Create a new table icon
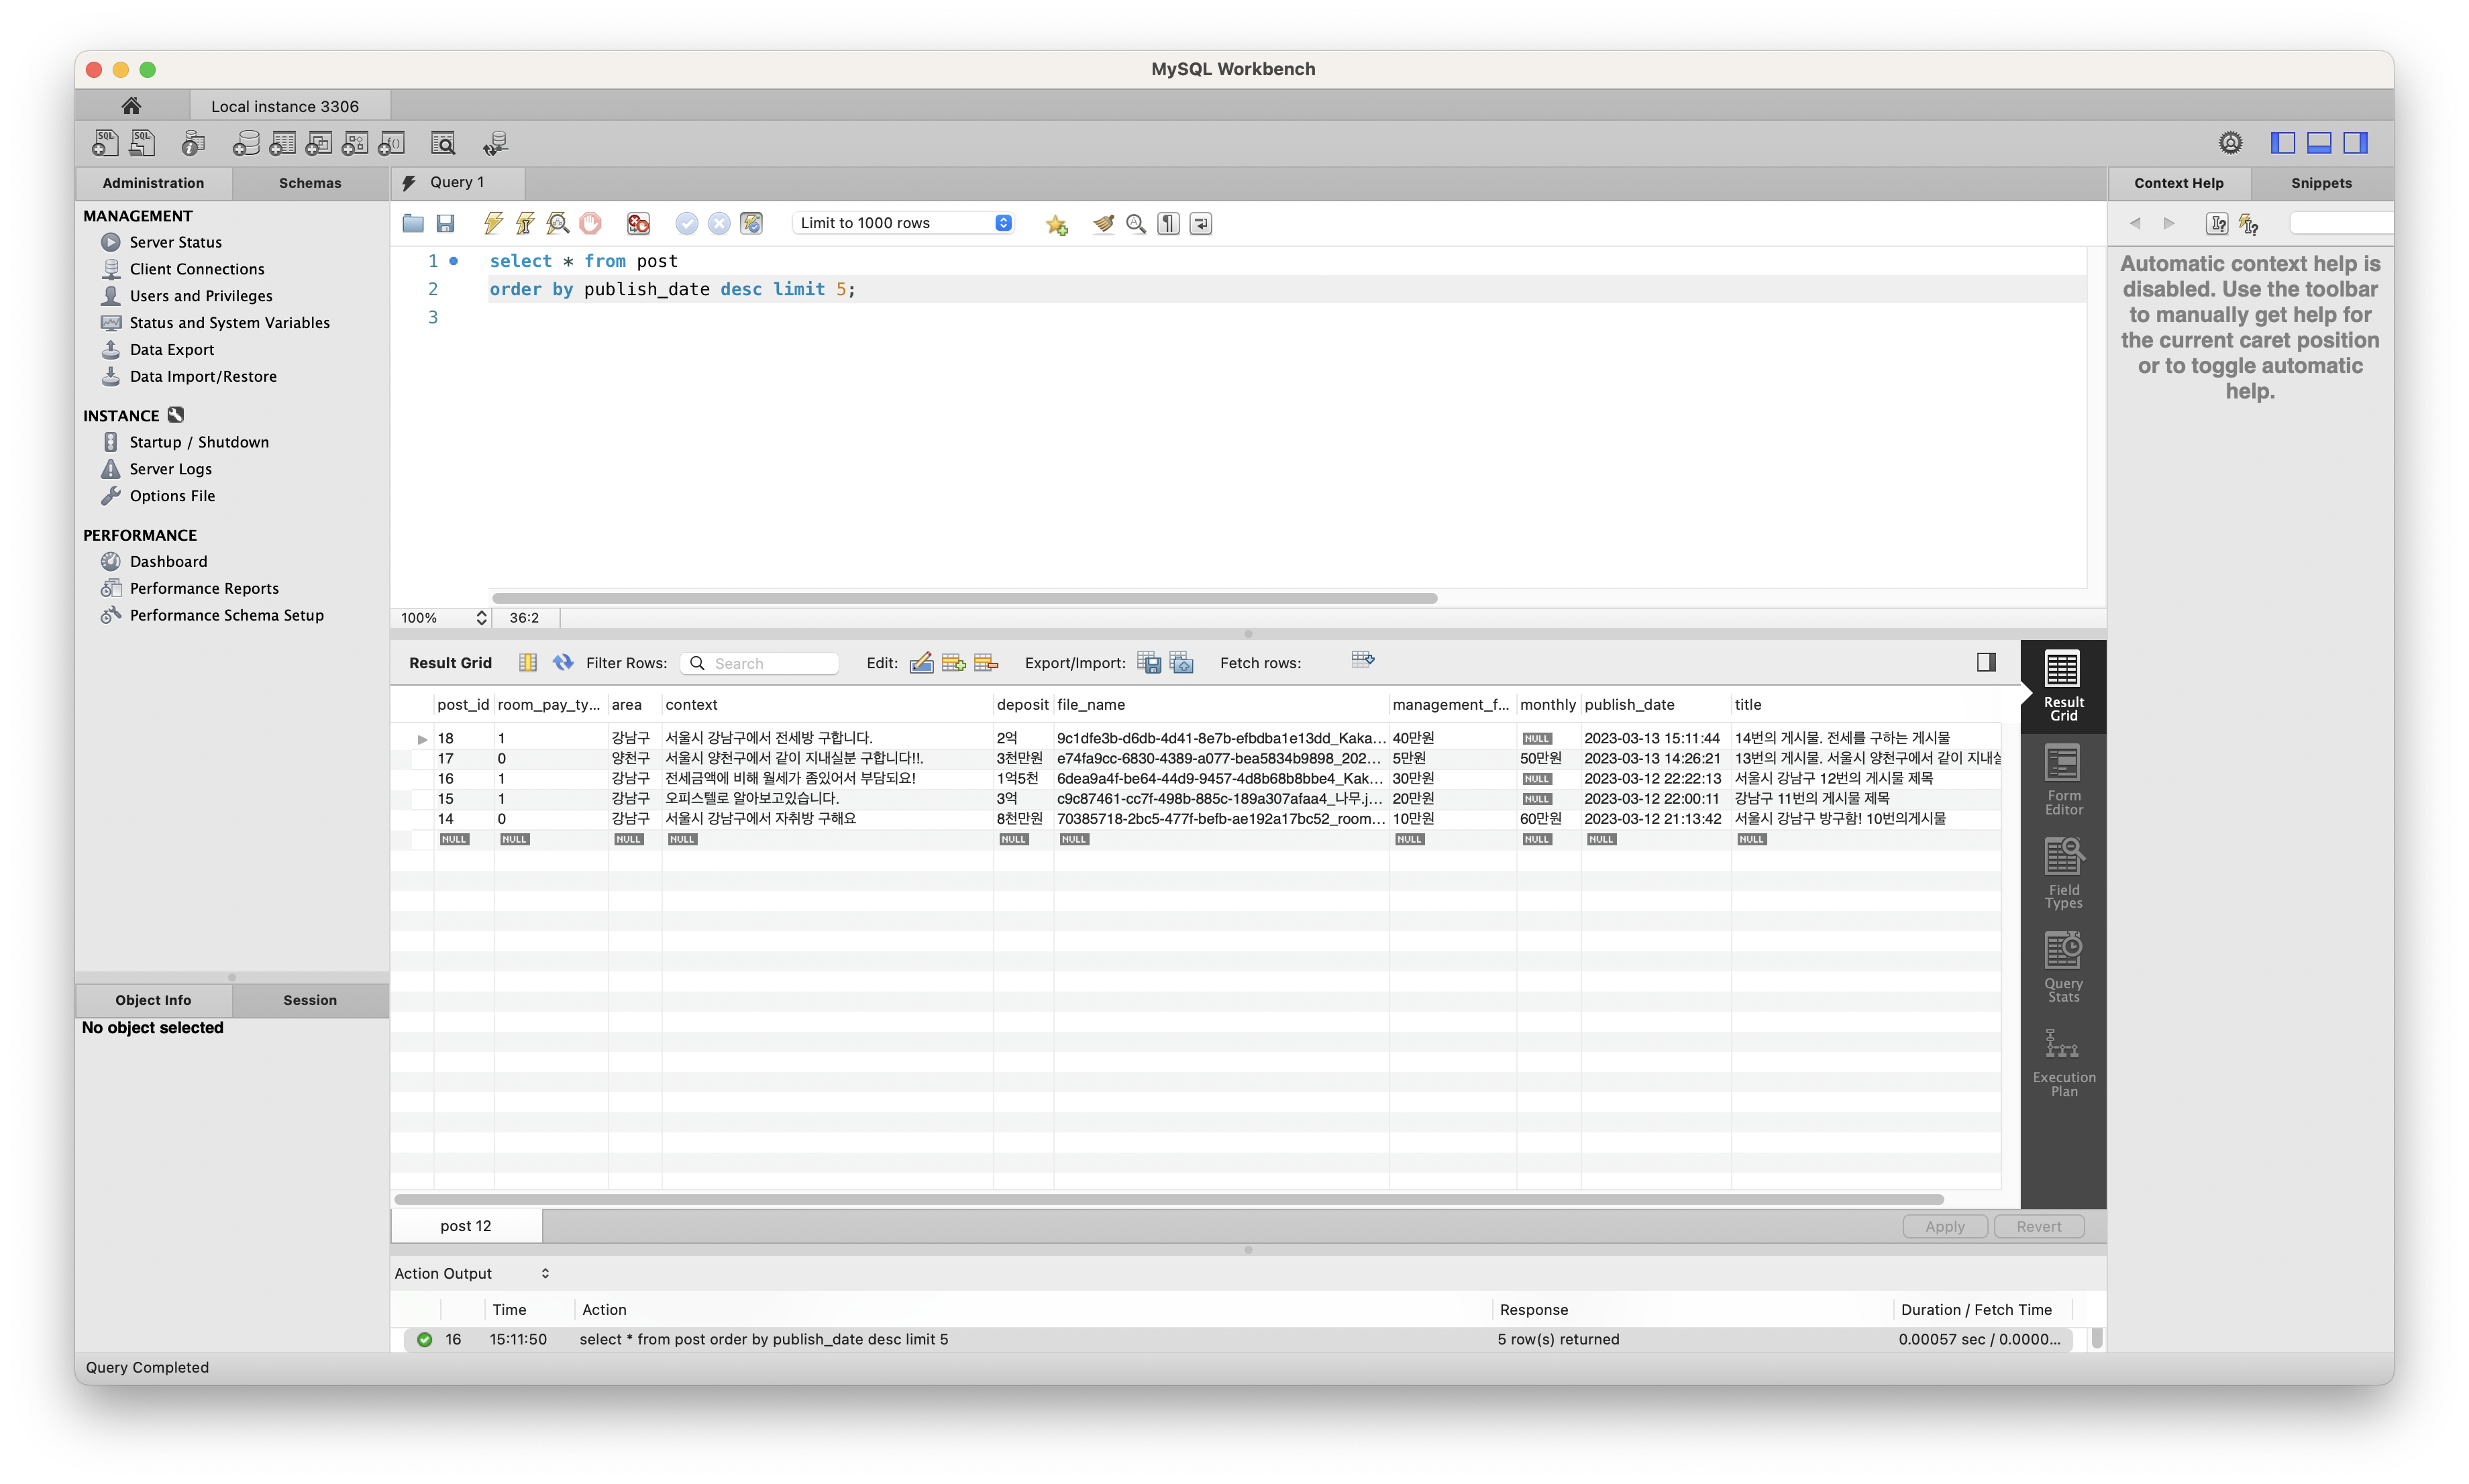 pyautogui.click(x=282, y=143)
